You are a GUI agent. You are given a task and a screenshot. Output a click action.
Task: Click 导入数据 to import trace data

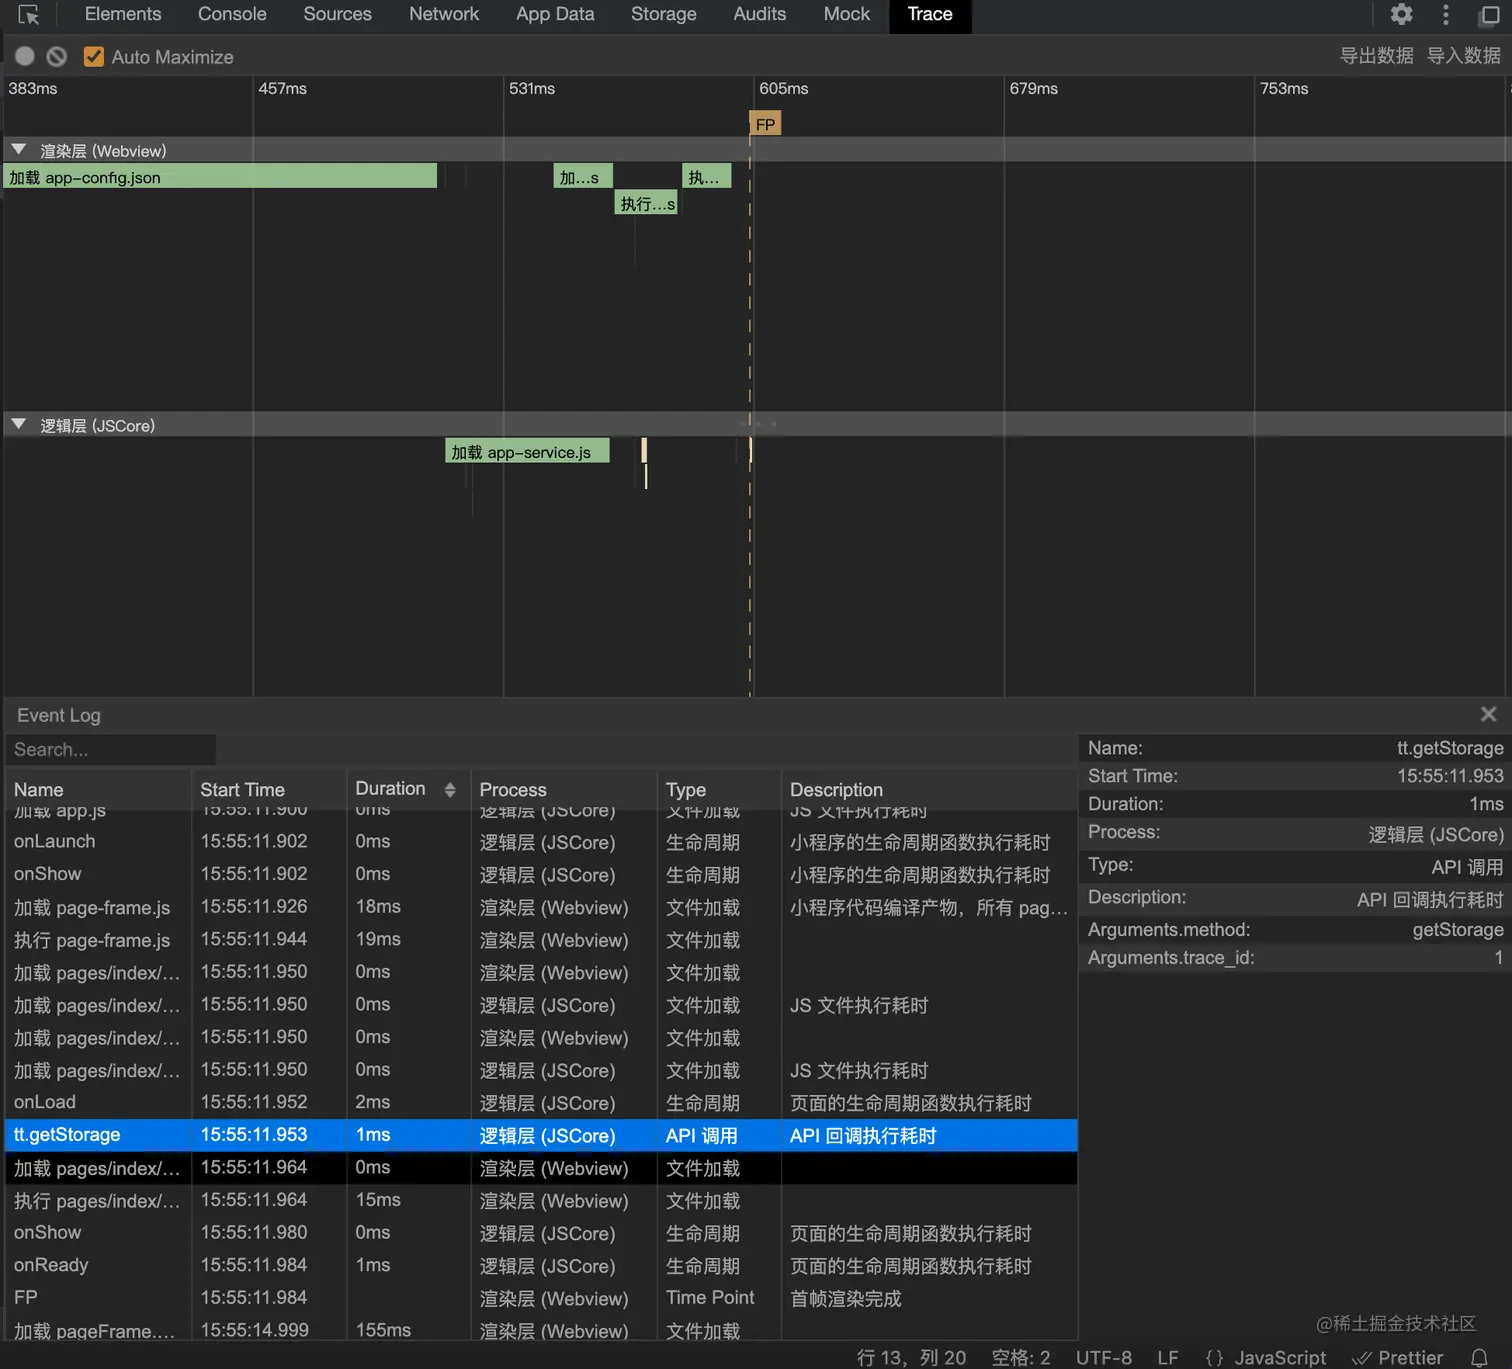click(1464, 56)
